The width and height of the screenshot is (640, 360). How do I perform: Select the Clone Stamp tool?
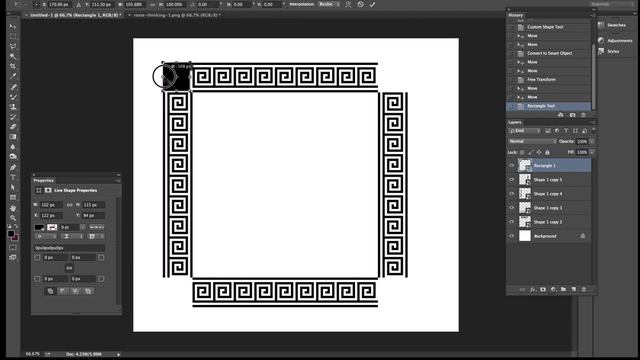13,107
